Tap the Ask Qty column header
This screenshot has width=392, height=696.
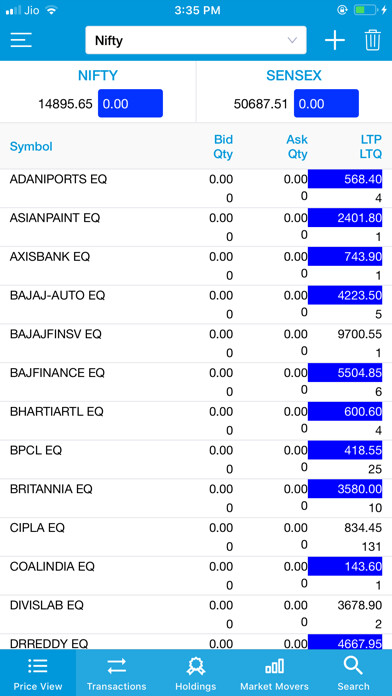coord(297,147)
